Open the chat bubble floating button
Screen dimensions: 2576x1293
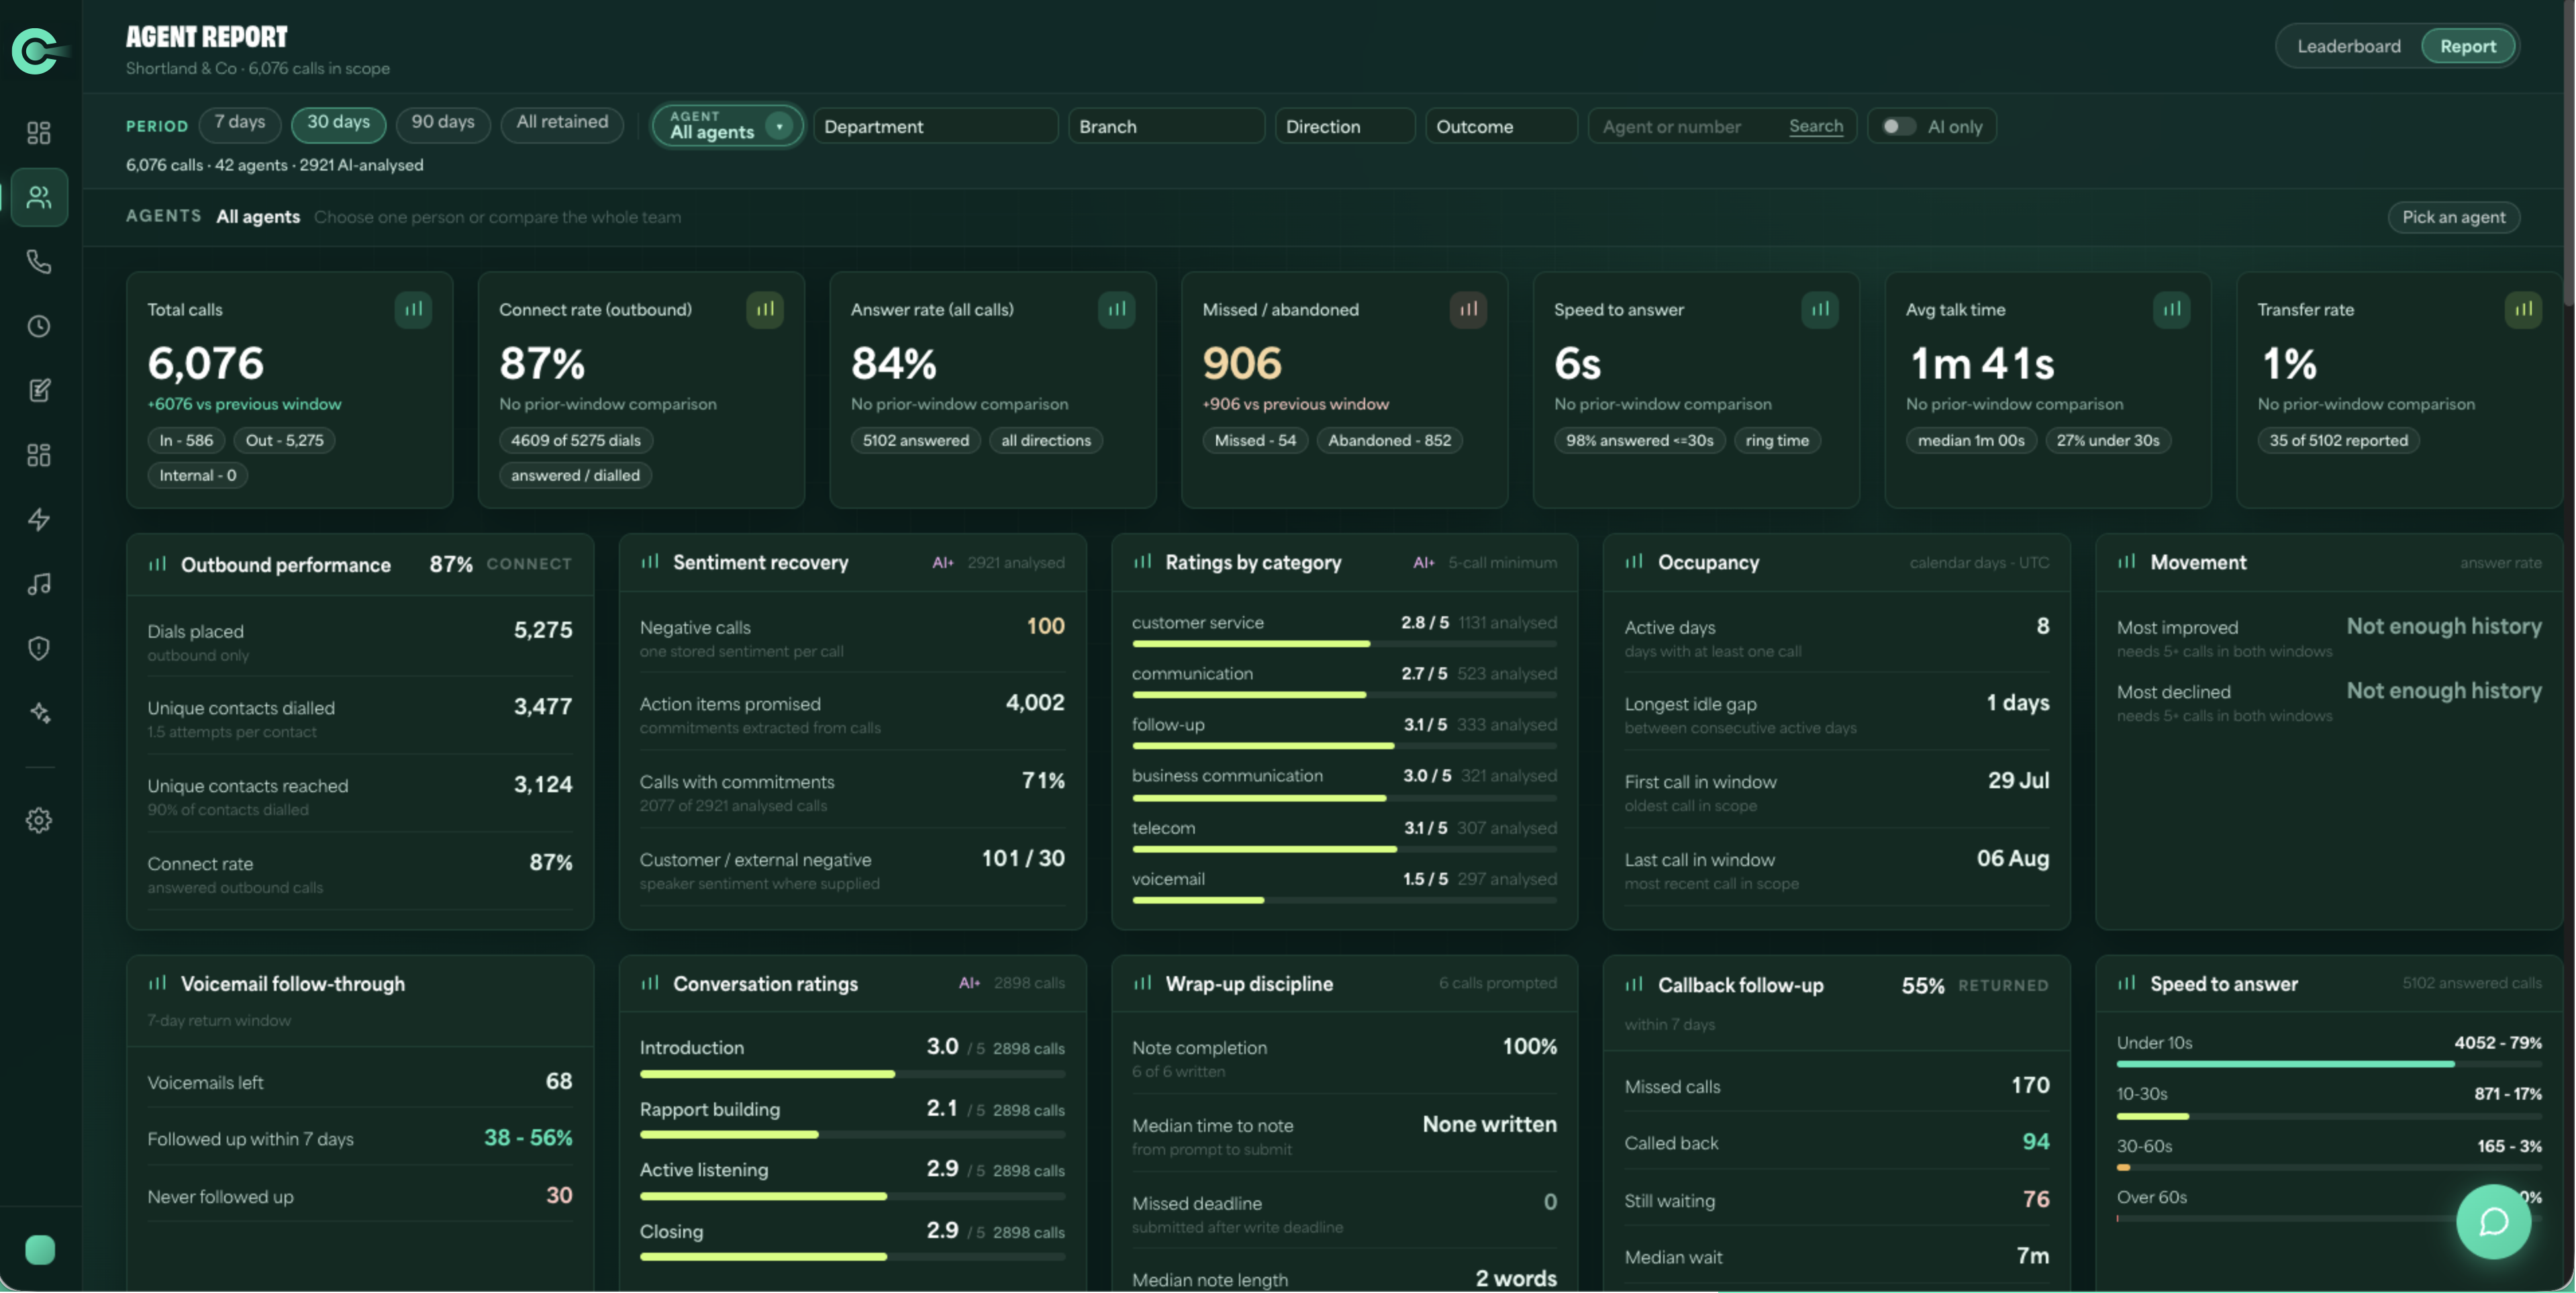tap(2493, 1221)
